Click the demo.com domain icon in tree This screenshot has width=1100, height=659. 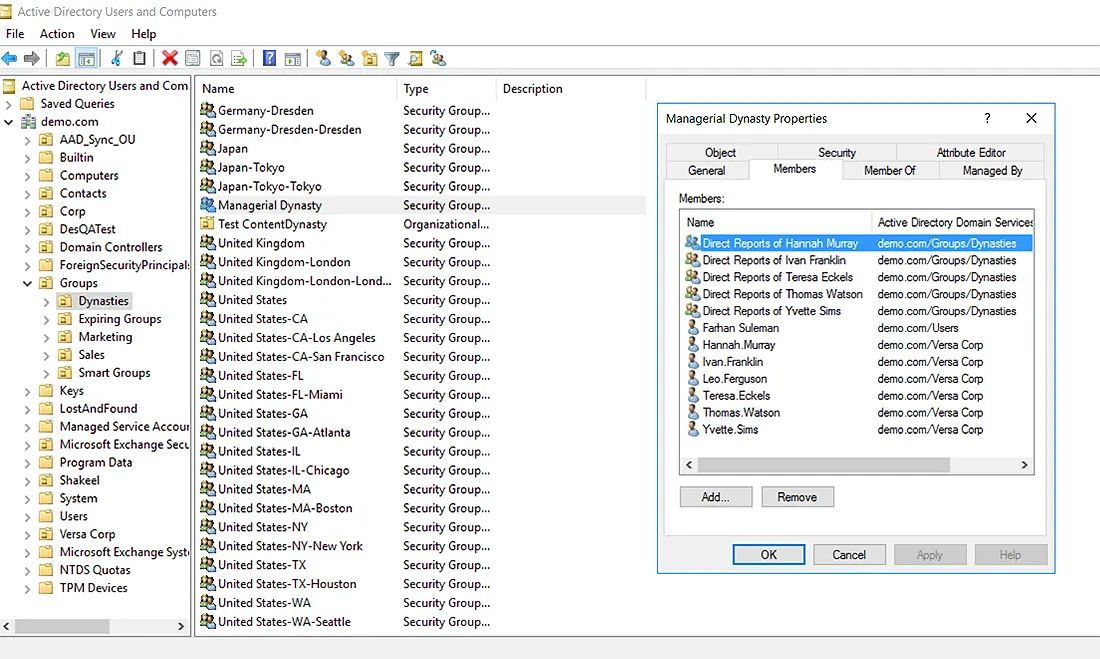point(29,121)
